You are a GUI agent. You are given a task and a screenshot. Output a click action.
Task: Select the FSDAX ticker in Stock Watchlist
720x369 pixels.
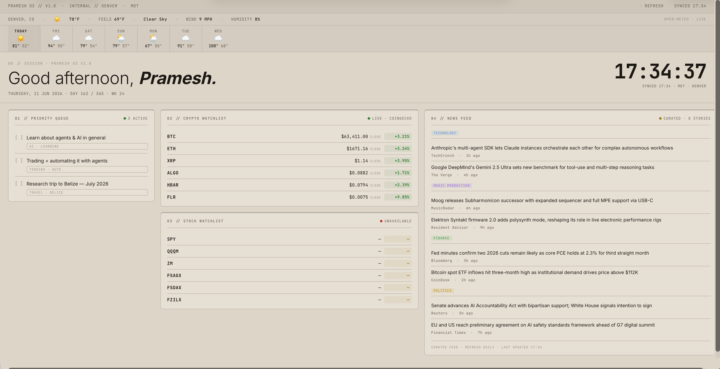(x=174, y=288)
